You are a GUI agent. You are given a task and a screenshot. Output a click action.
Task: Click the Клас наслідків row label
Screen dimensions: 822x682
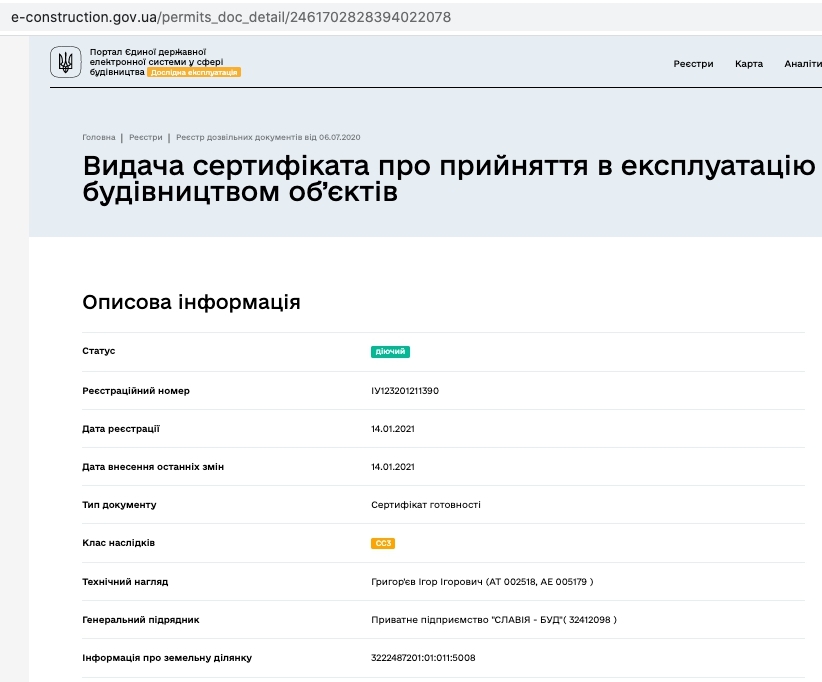[118, 543]
